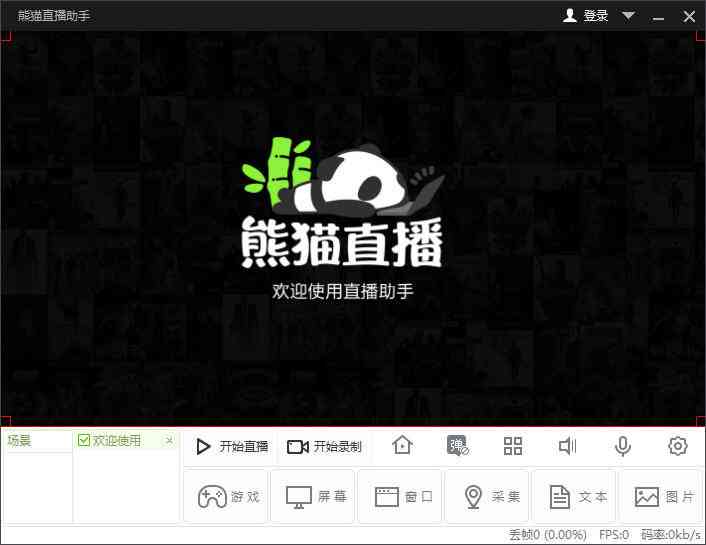Toggle the microphone icon
The height and width of the screenshot is (545, 706).
pyautogui.click(x=623, y=446)
